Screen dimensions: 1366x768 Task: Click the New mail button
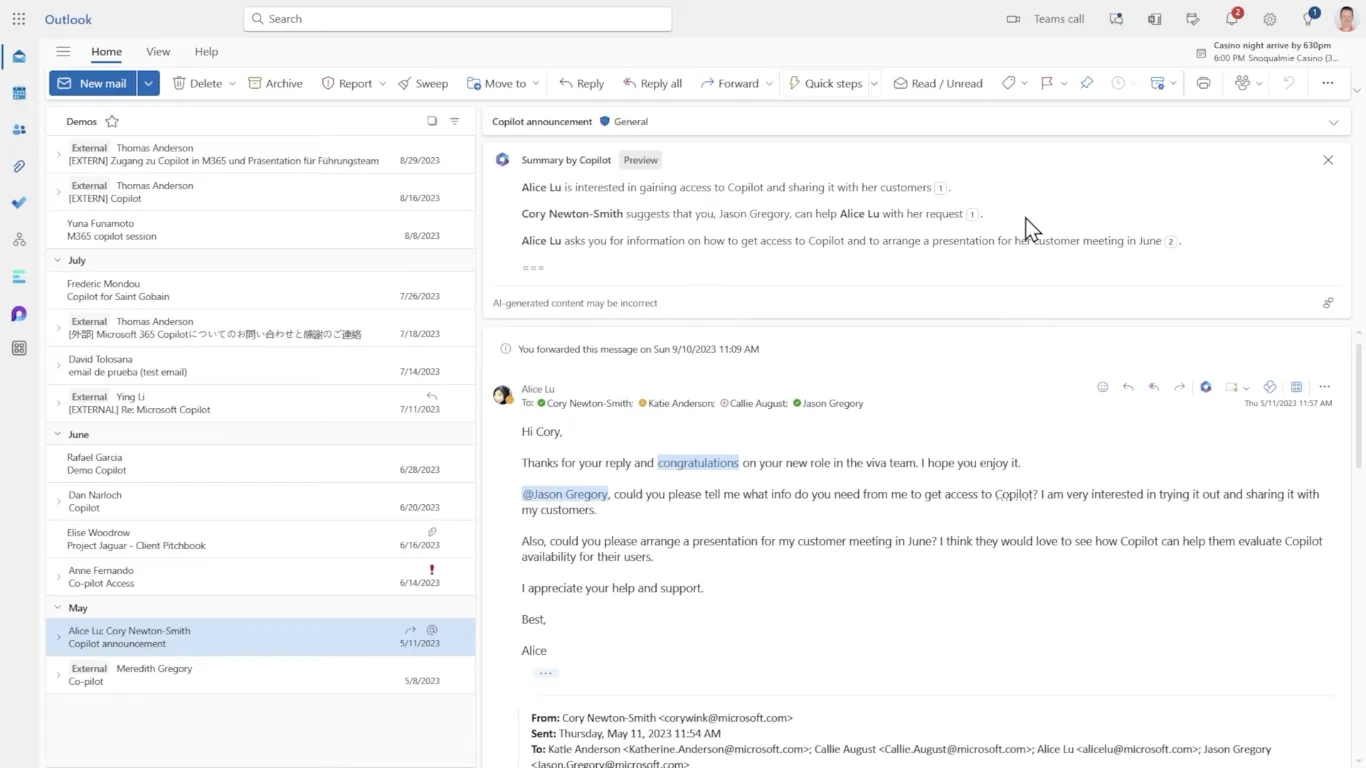click(93, 83)
